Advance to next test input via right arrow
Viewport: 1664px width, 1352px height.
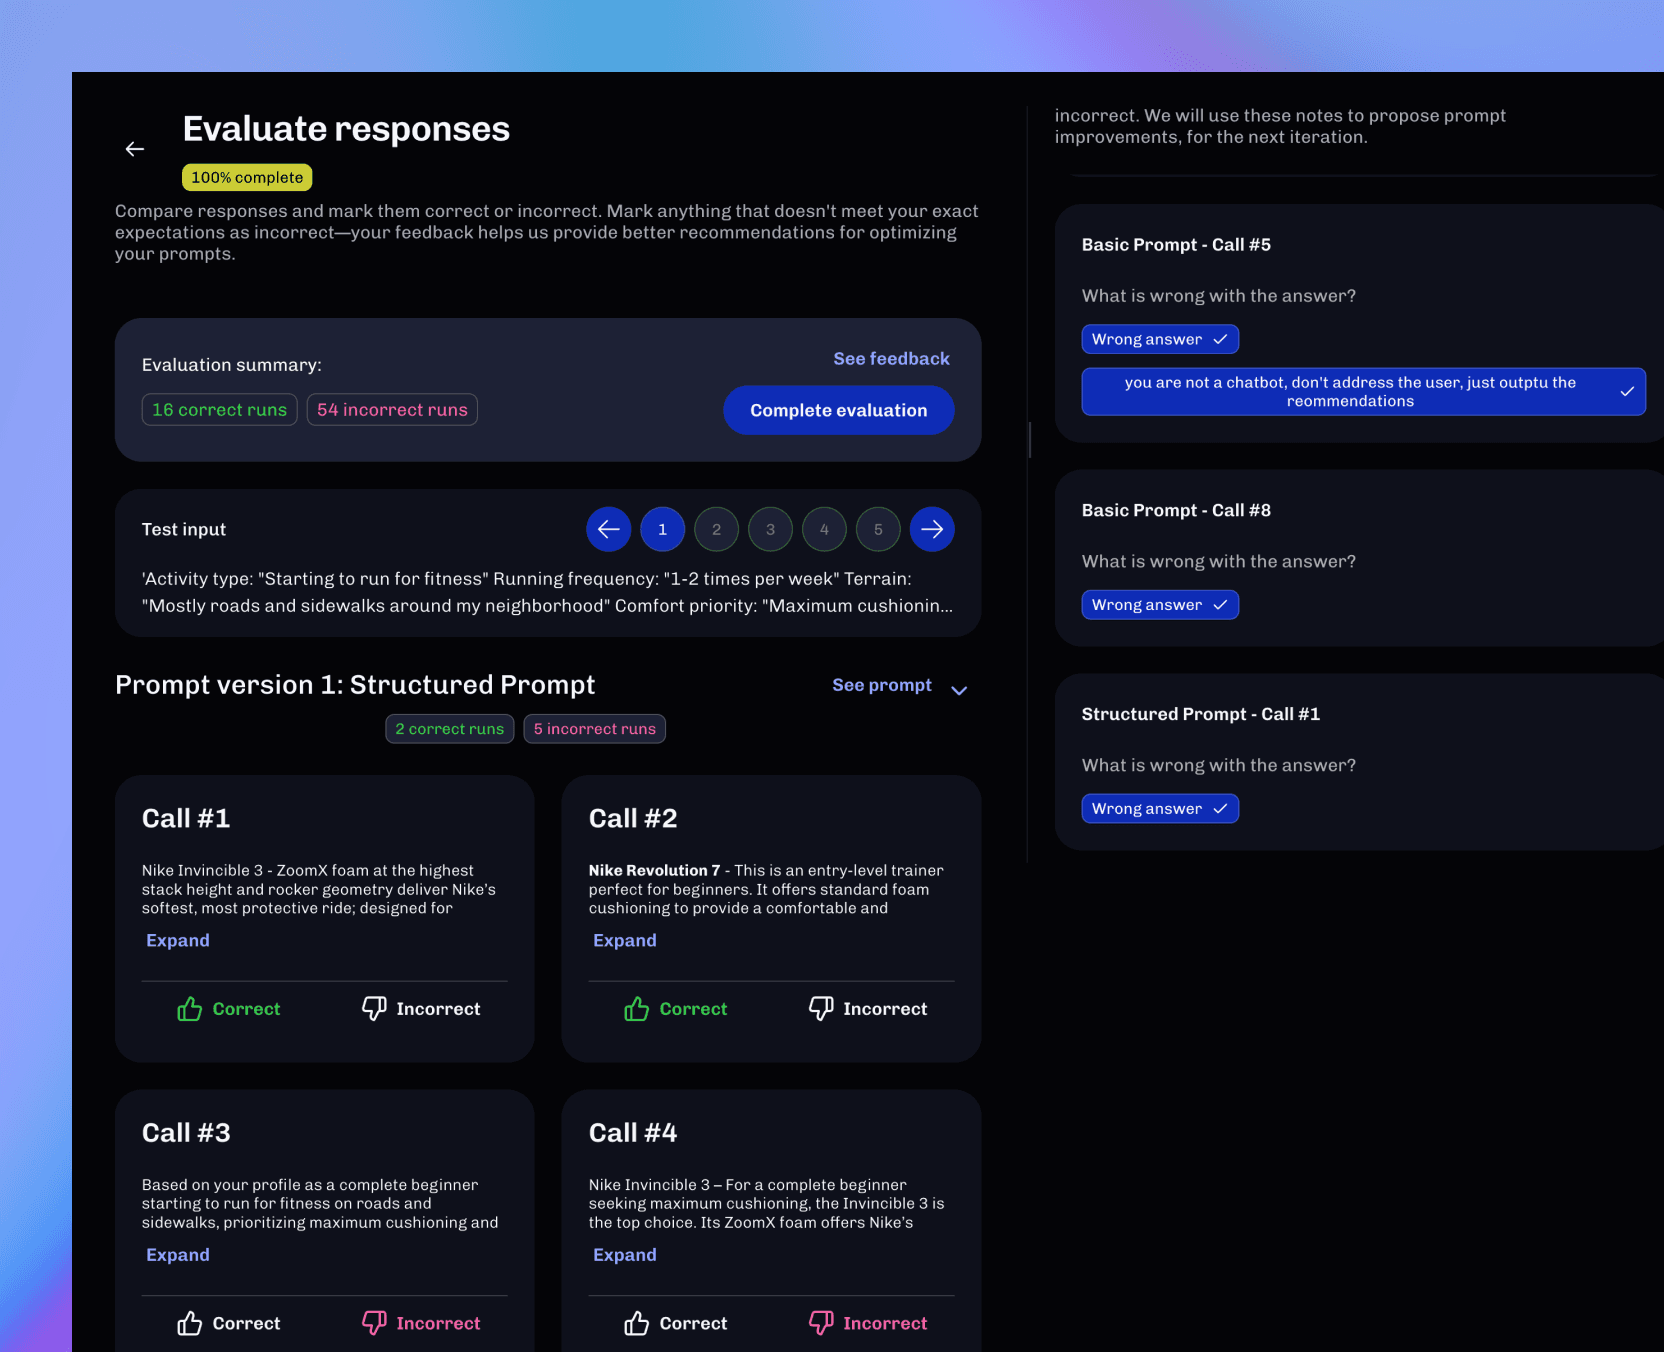tap(931, 529)
